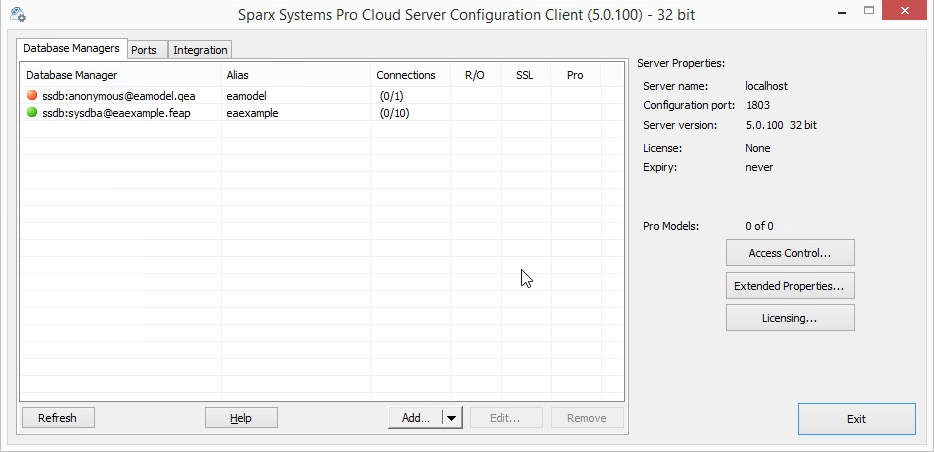
Task: Sort by the Alias column header
Action: pyautogui.click(x=295, y=75)
